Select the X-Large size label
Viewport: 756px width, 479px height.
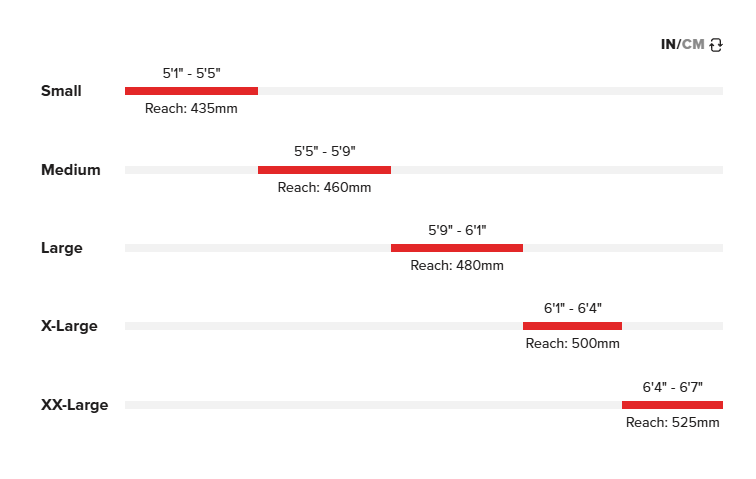[x=69, y=326]
